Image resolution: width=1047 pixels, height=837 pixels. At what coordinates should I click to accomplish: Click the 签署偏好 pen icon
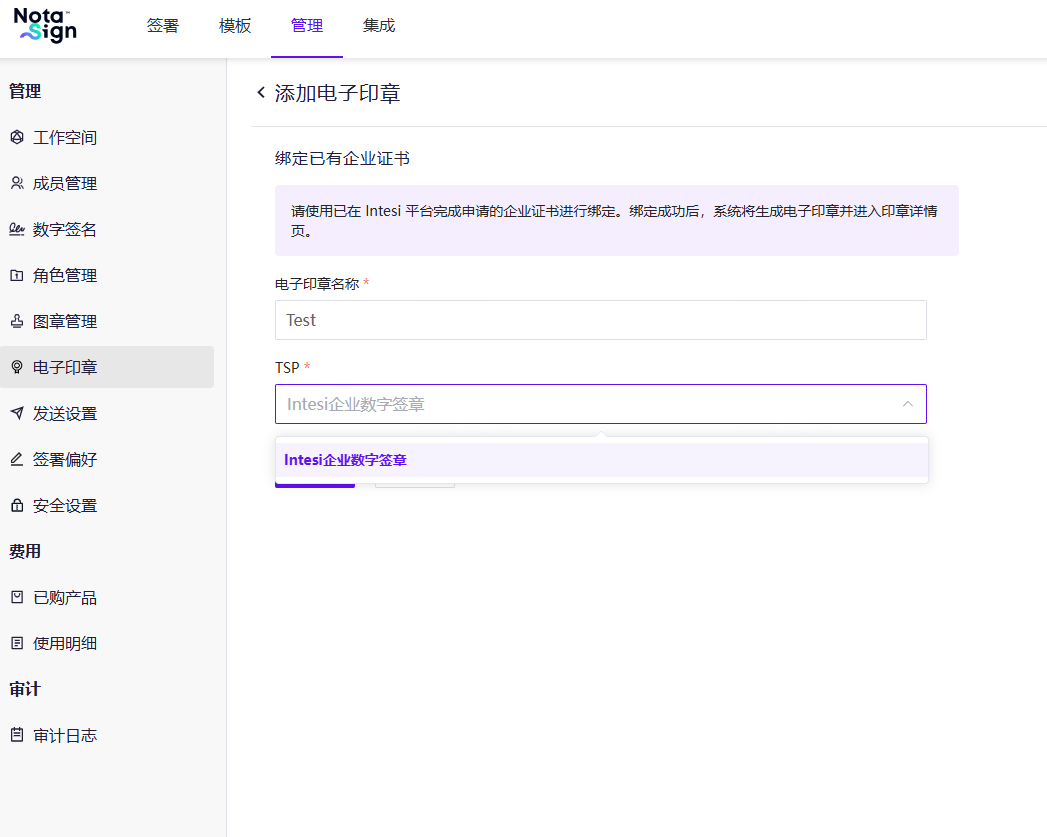pos(17,459)
